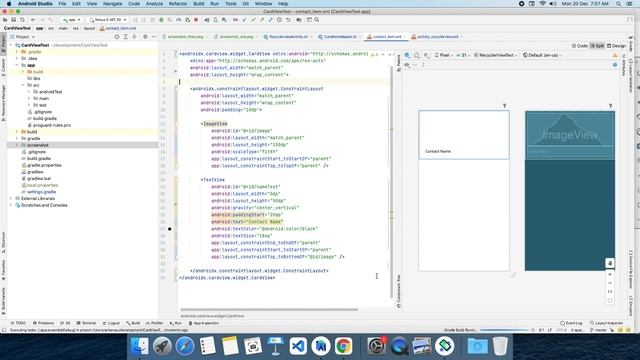Open the Logcat tool window

click(x=111, y=323)
